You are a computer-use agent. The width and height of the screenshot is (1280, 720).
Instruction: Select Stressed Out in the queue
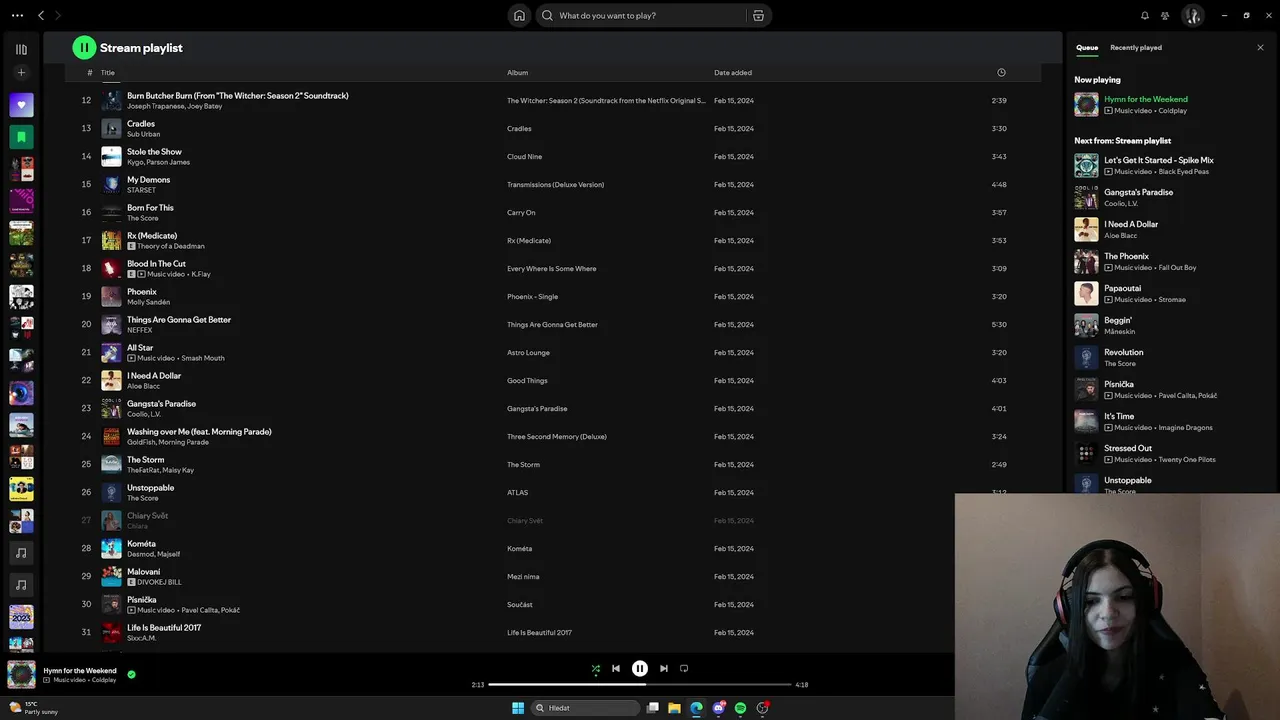pos(1128,448)
